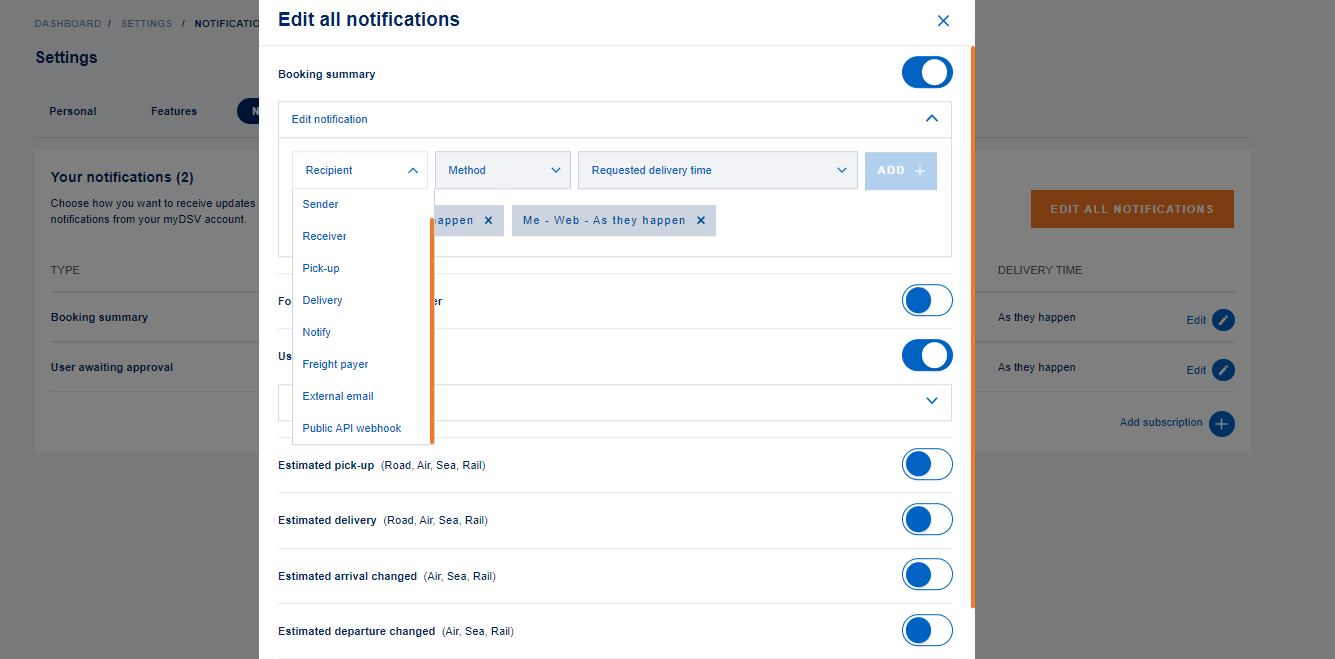The width and height of the screenshot is (1335, 659).
Task: Enable Estimated delivery notifications toggle
Action: coord(926,520)
